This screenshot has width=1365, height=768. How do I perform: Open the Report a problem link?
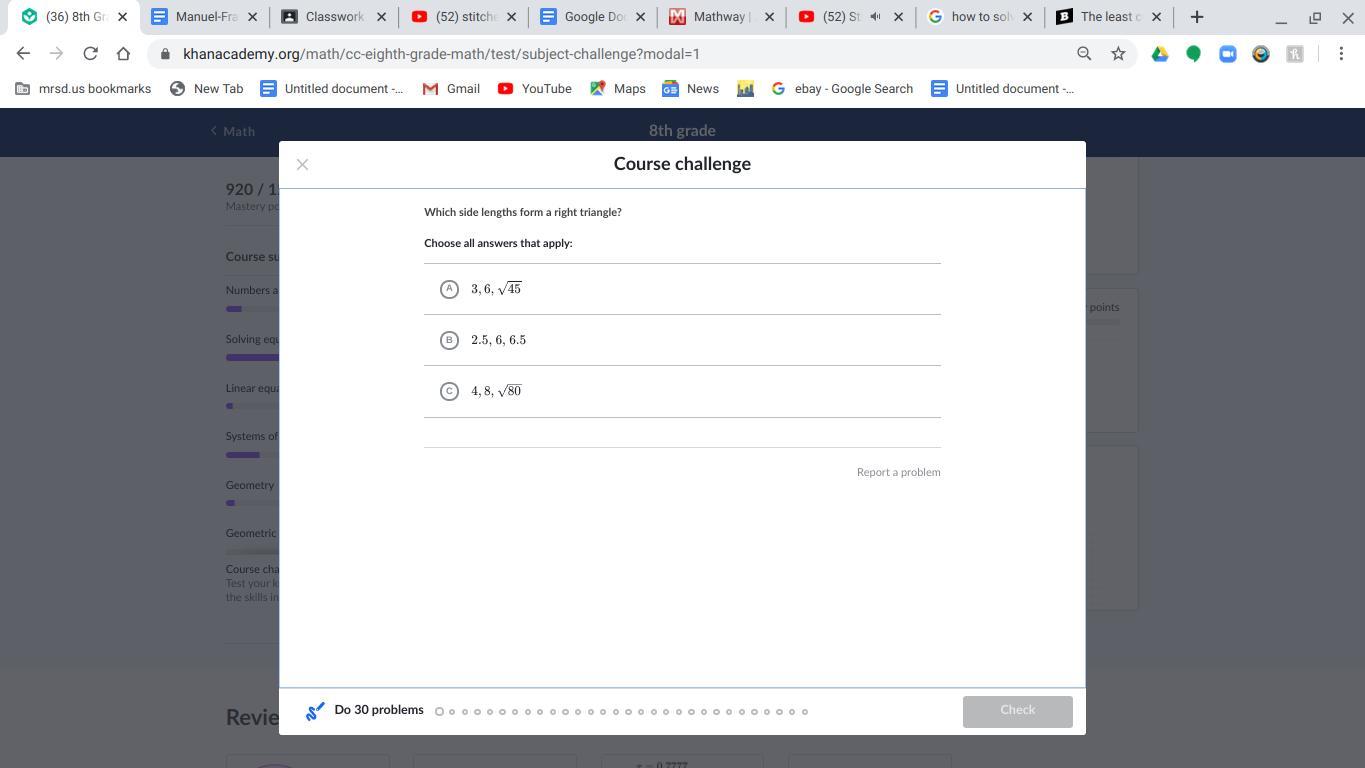pos(898,472)
